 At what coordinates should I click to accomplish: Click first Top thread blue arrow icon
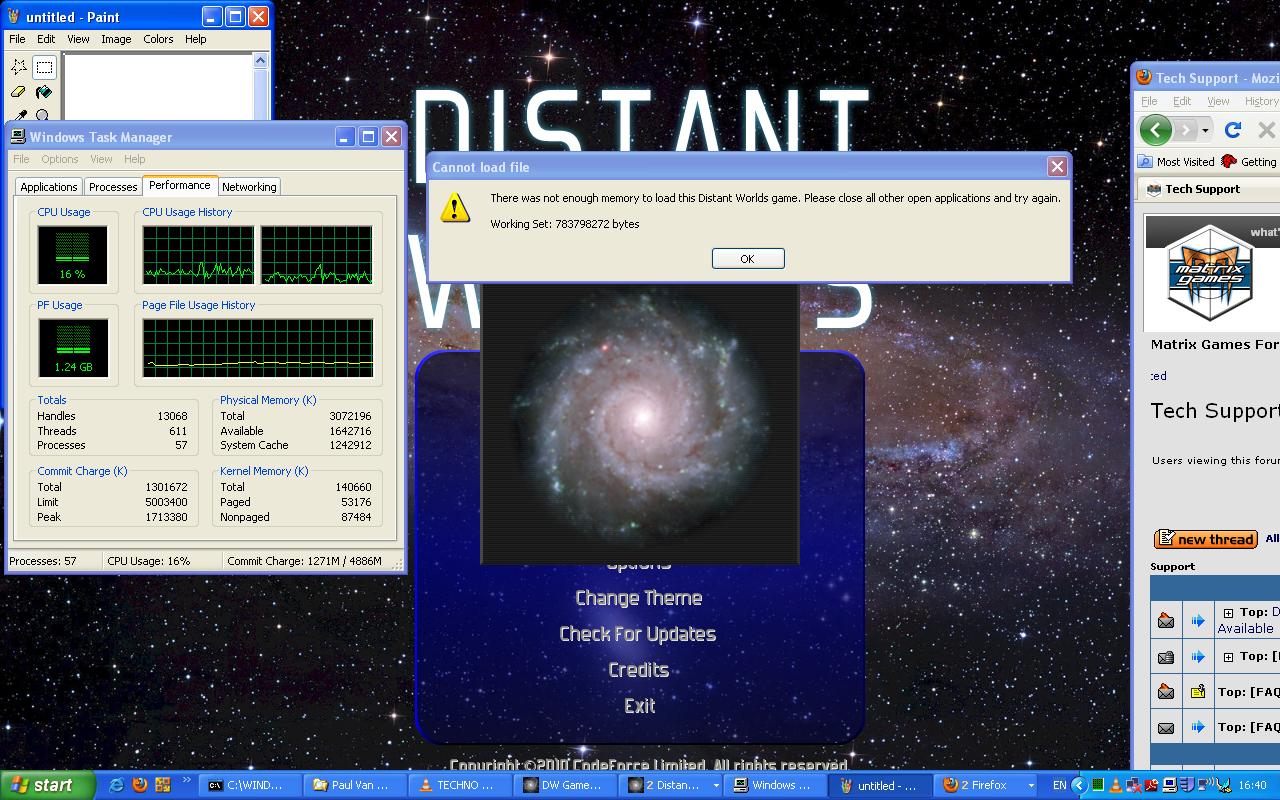point(1198,621)
